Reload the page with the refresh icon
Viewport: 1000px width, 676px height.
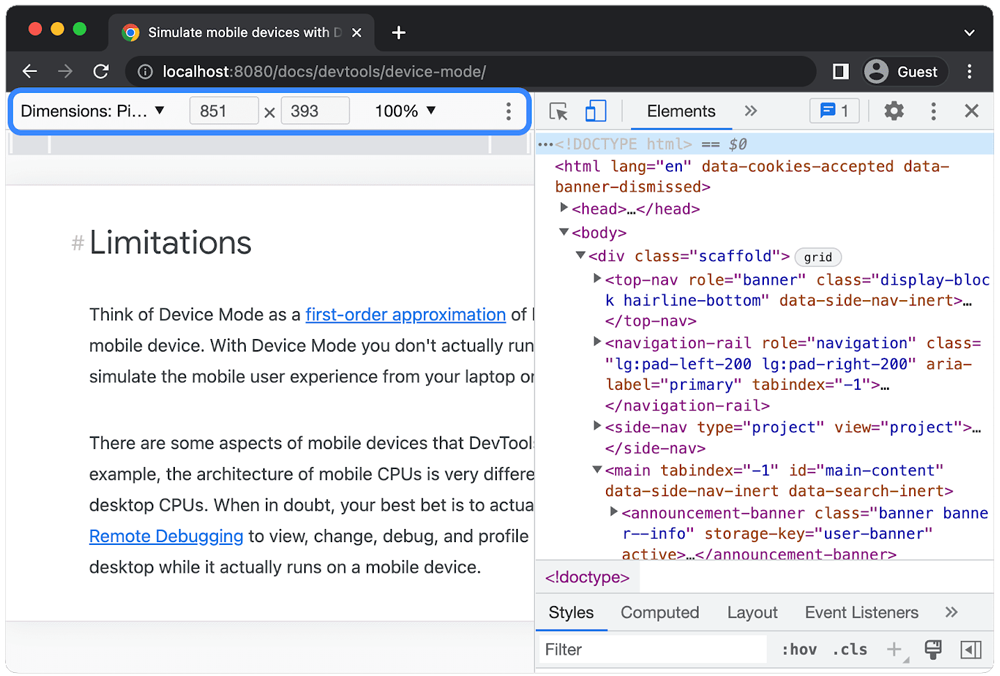101,72
